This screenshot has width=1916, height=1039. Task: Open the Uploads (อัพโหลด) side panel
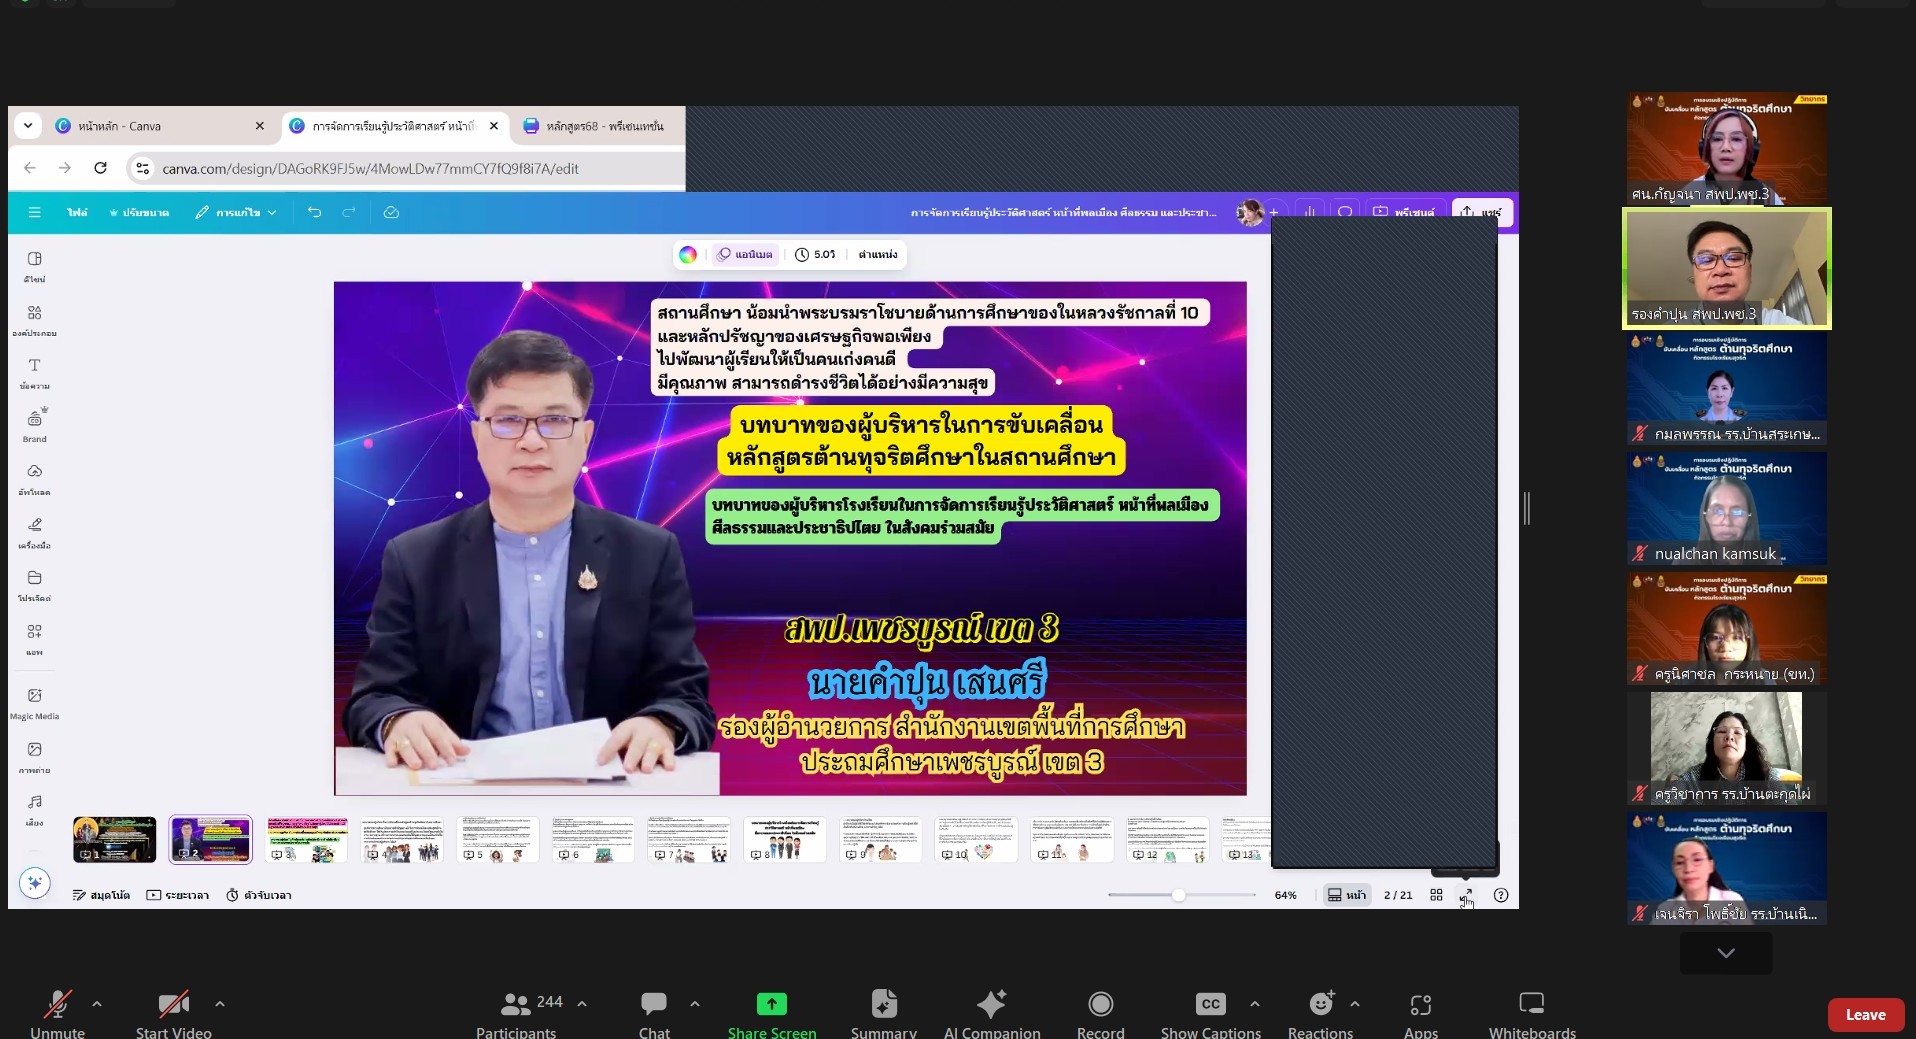34,479
